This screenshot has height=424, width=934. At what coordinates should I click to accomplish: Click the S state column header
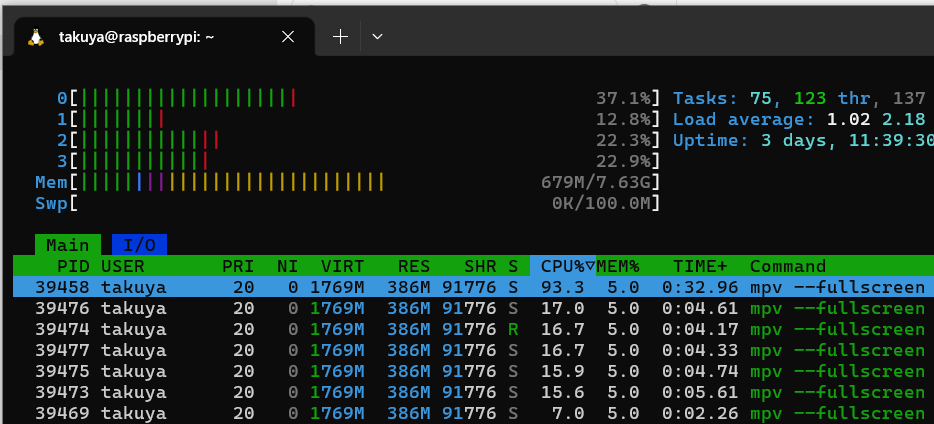coord(513,266)
